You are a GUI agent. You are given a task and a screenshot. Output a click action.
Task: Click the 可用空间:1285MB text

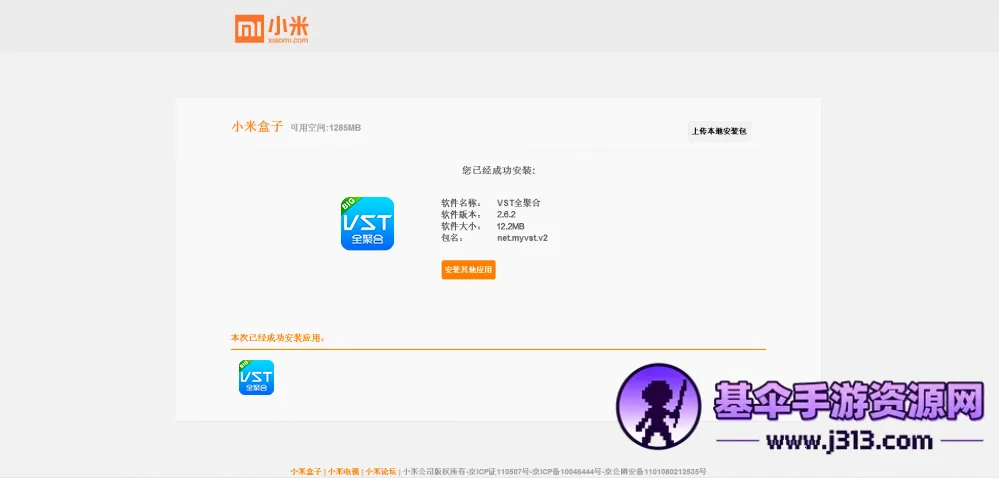point(326,128)
